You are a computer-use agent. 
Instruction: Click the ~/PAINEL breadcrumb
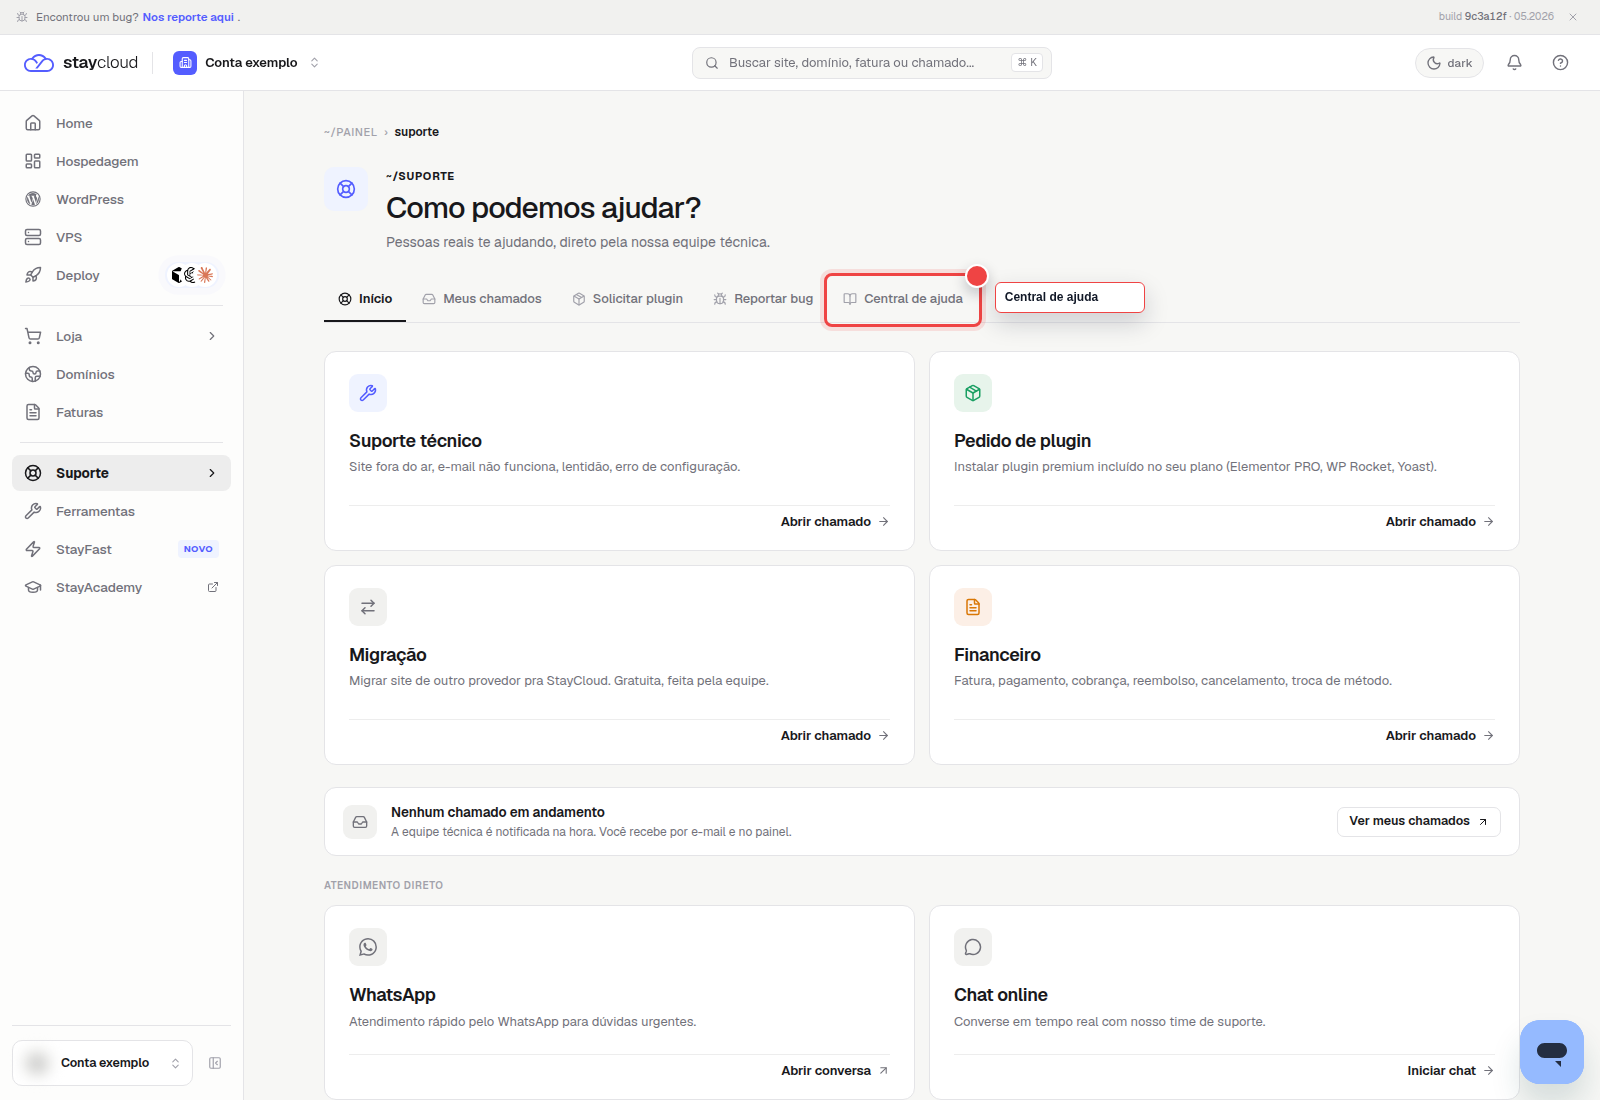pyautogui.click(x=350, y=132)
